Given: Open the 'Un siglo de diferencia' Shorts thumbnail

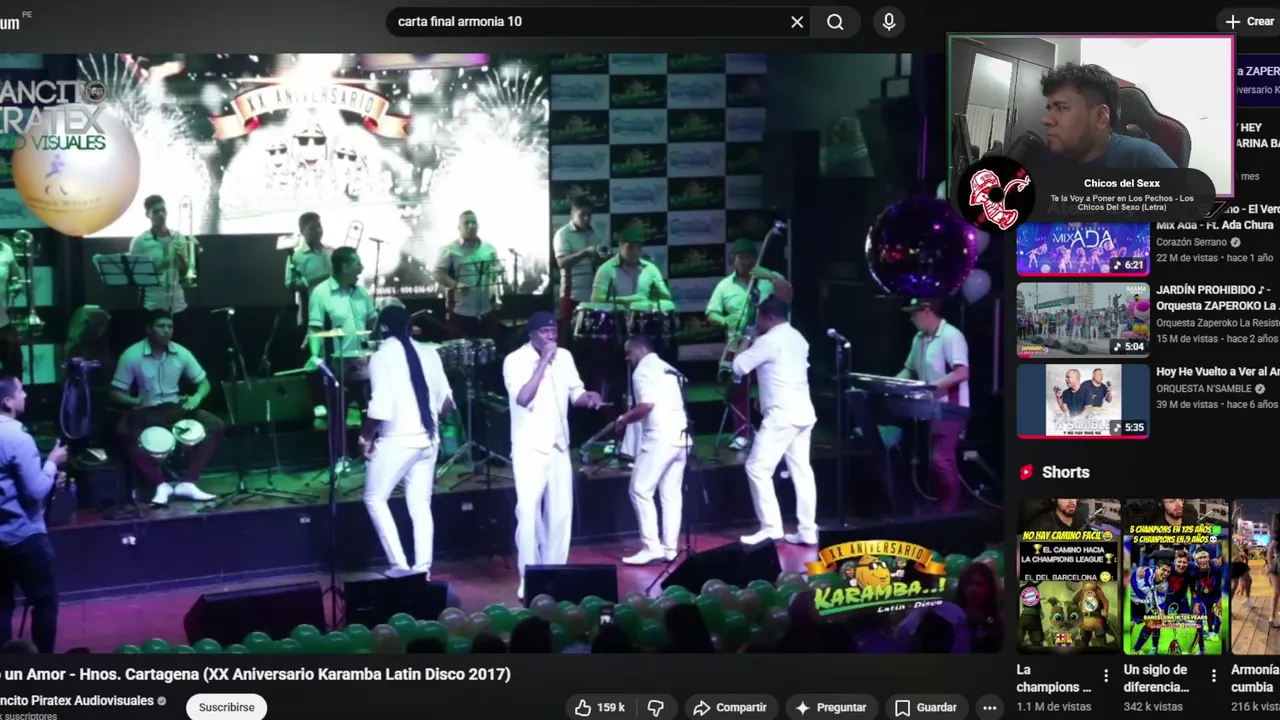Looking at the screenshot, I should pos(1175,577).
